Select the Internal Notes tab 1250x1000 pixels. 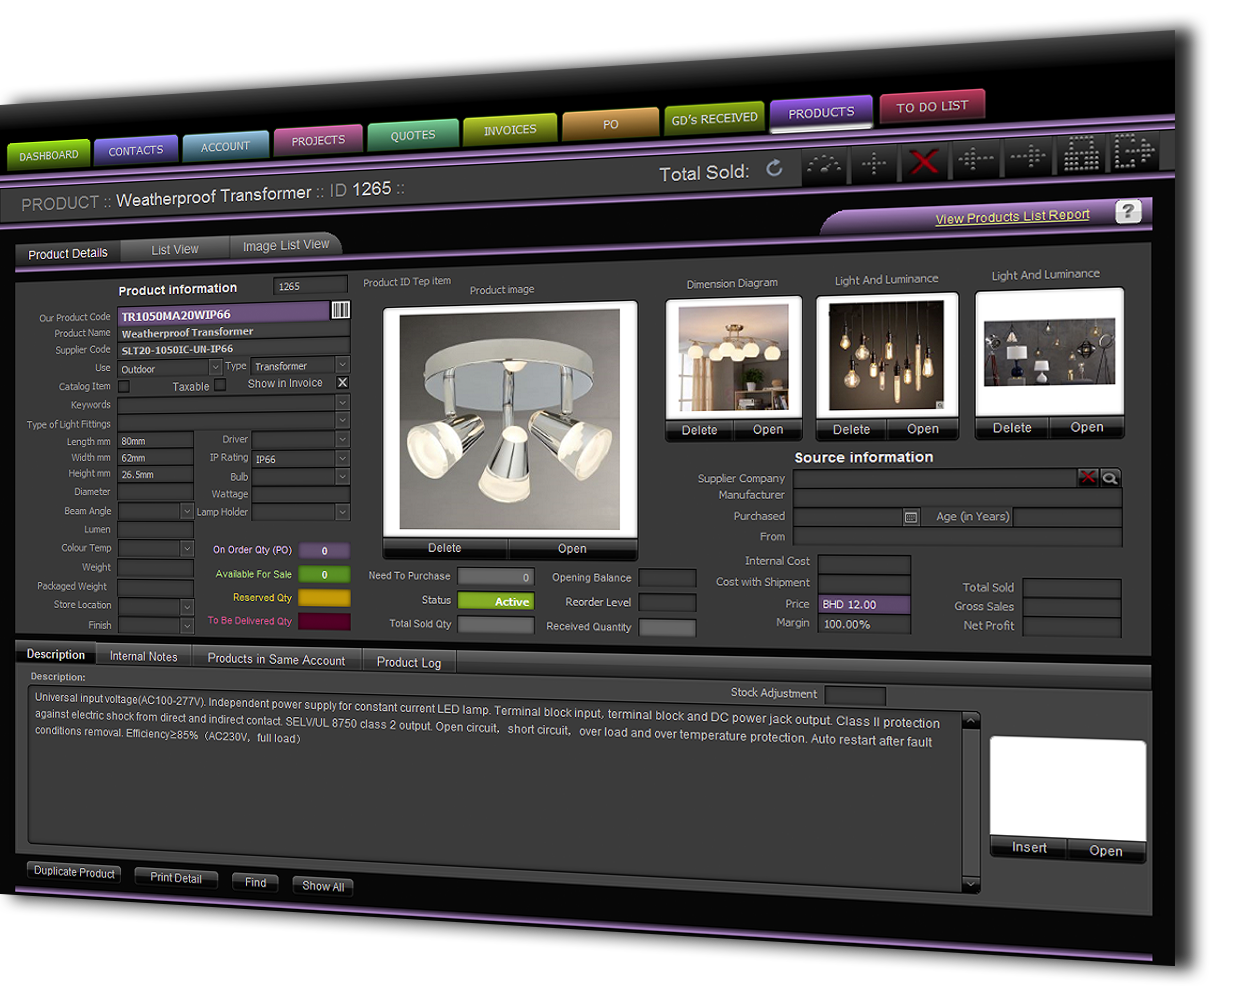[143, 656]
